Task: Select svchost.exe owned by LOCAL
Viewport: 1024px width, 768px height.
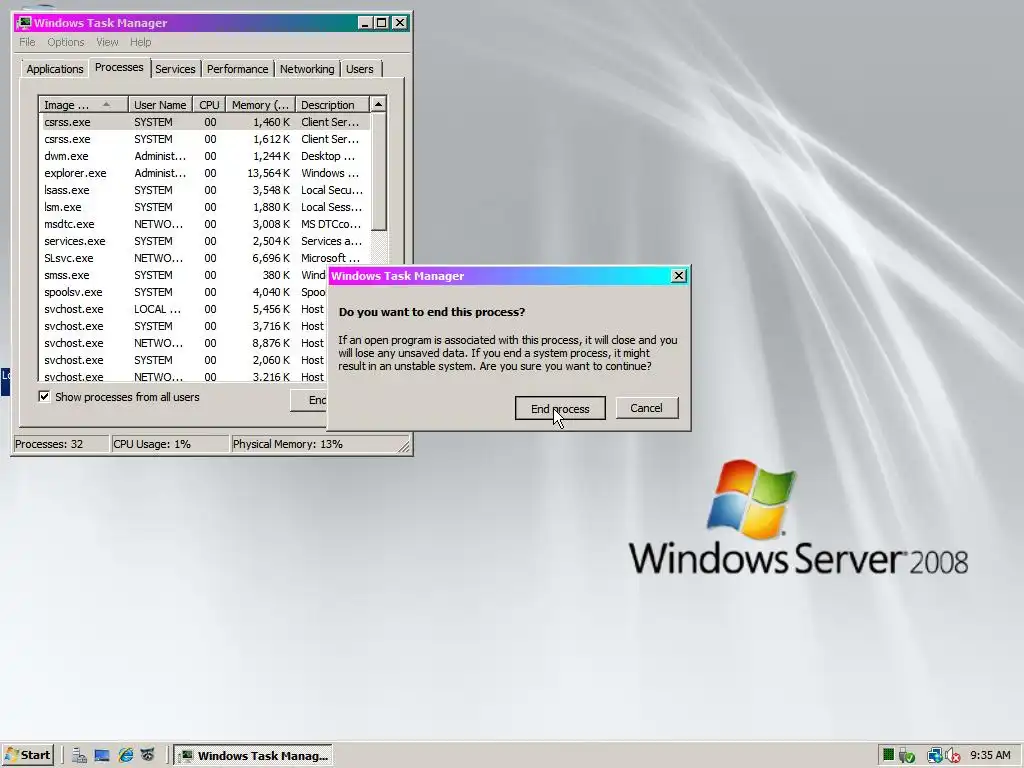Action: pos(183,309)
